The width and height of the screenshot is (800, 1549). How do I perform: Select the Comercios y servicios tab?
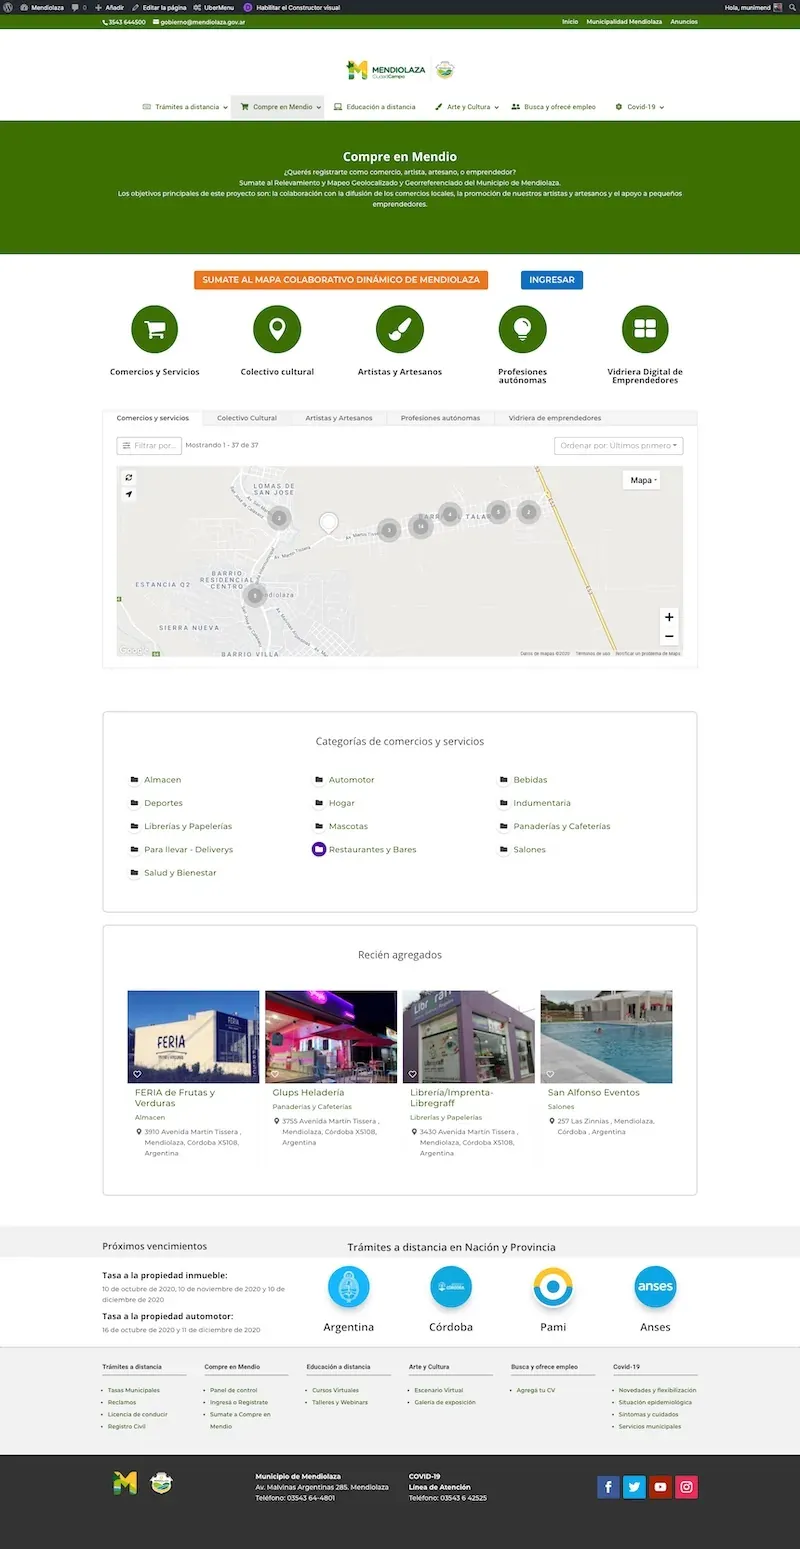(152, 418)
